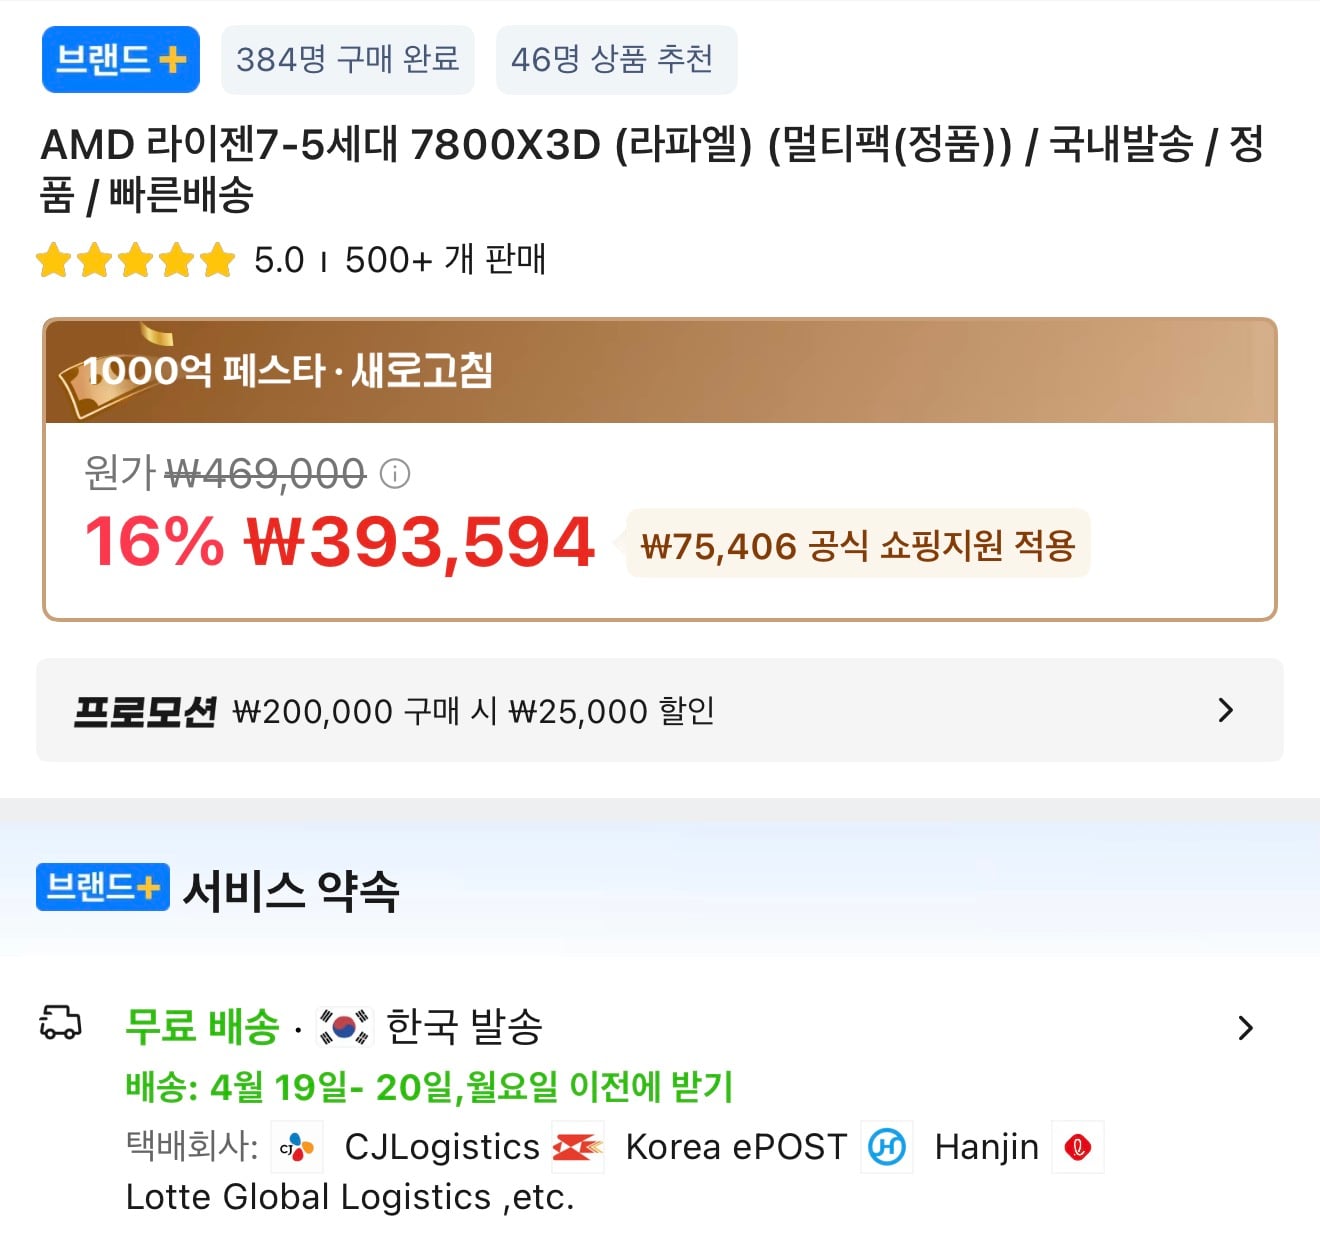The image size is (1320, 1257).
Task: Click the info icon next to original price
Action: pos(396,474)
